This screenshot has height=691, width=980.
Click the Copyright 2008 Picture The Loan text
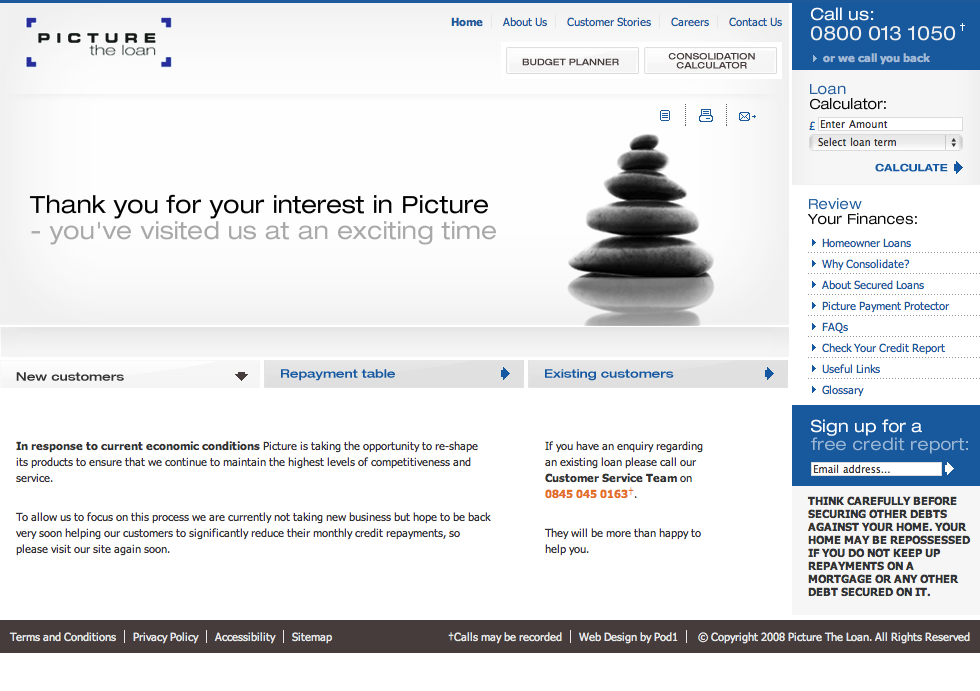834,637
